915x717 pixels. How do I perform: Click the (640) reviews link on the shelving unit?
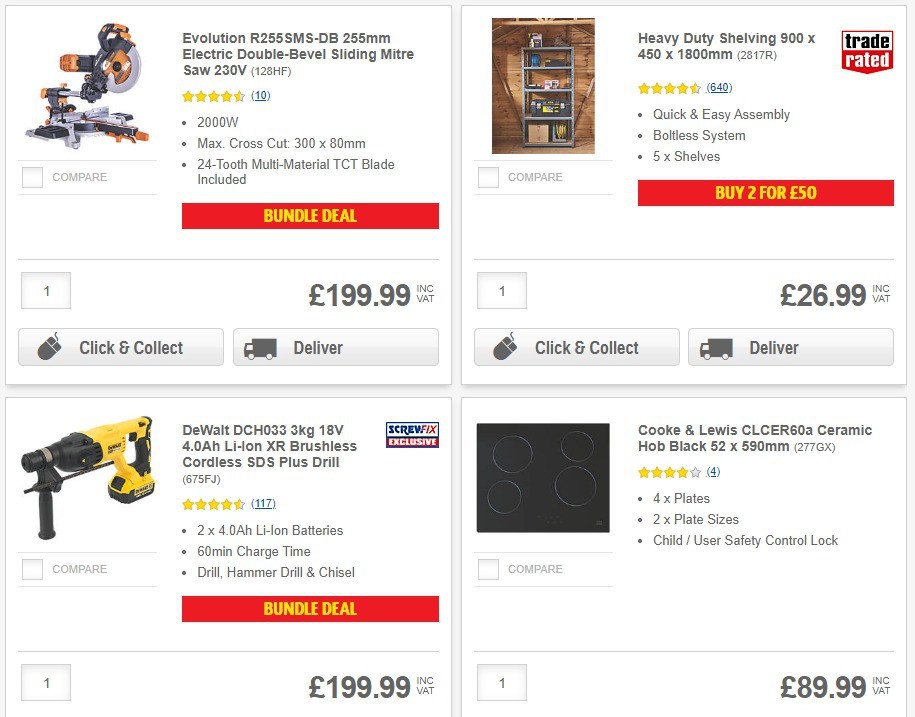(x=718, y=88)
